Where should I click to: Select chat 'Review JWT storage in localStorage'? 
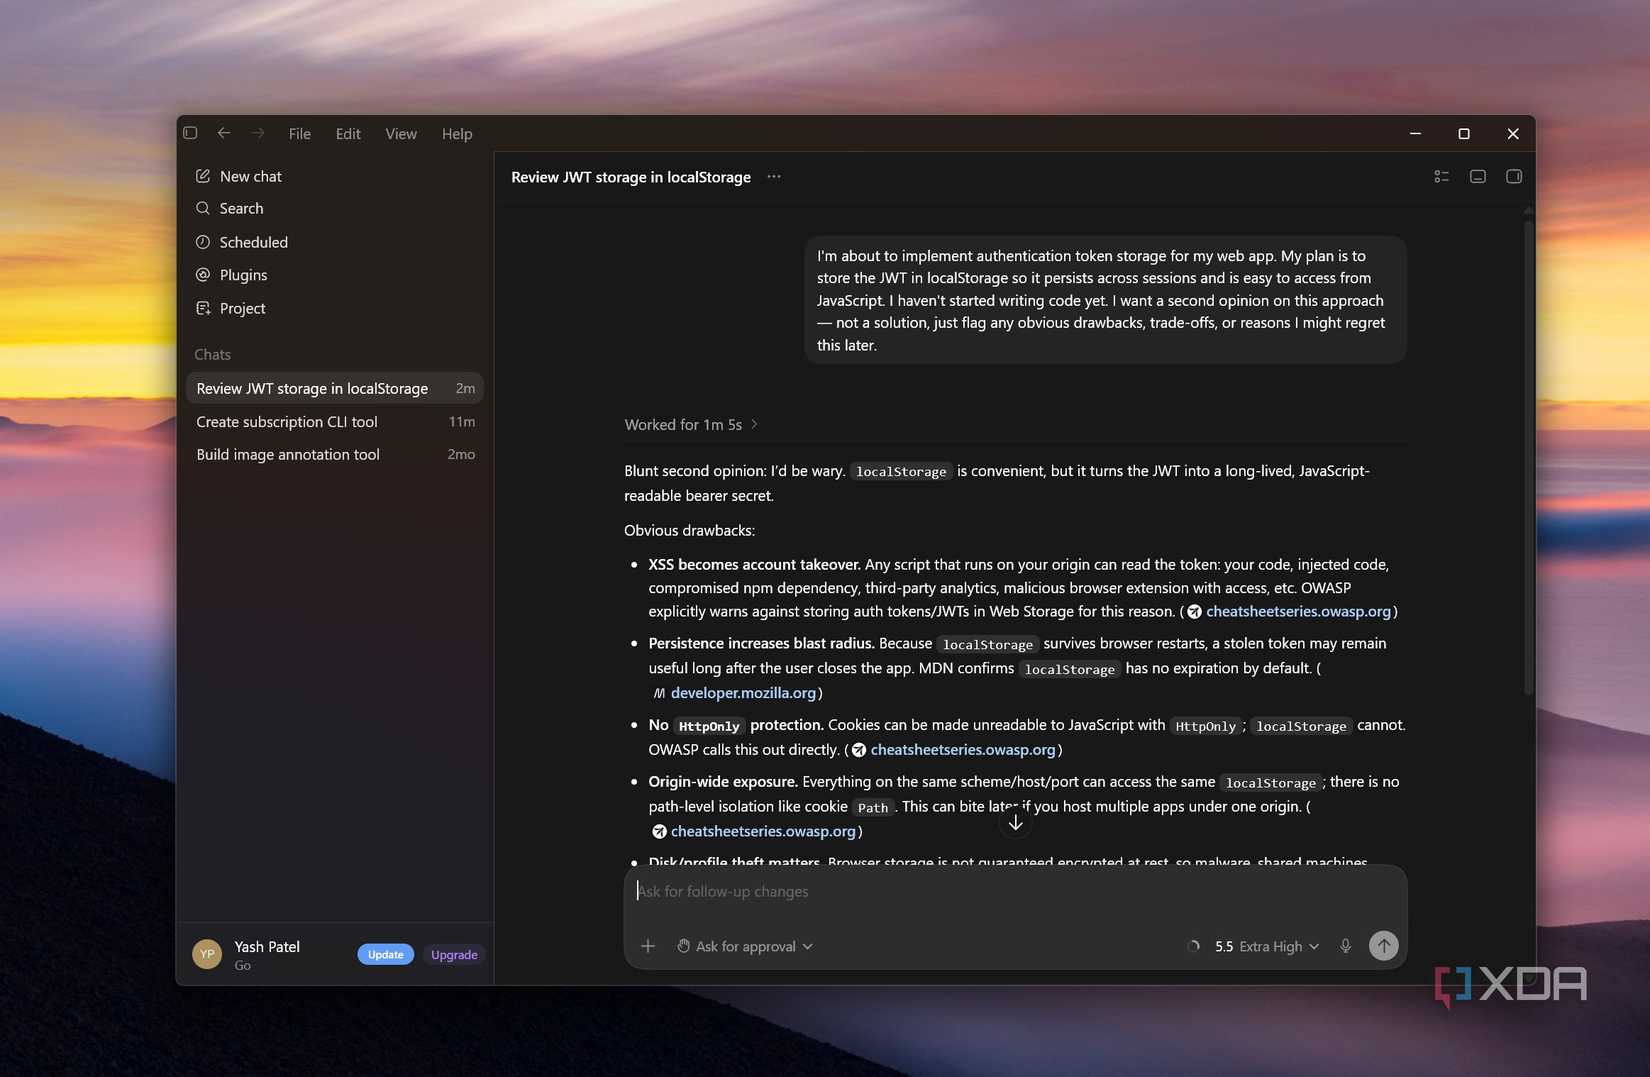click(x=335, y=388)
